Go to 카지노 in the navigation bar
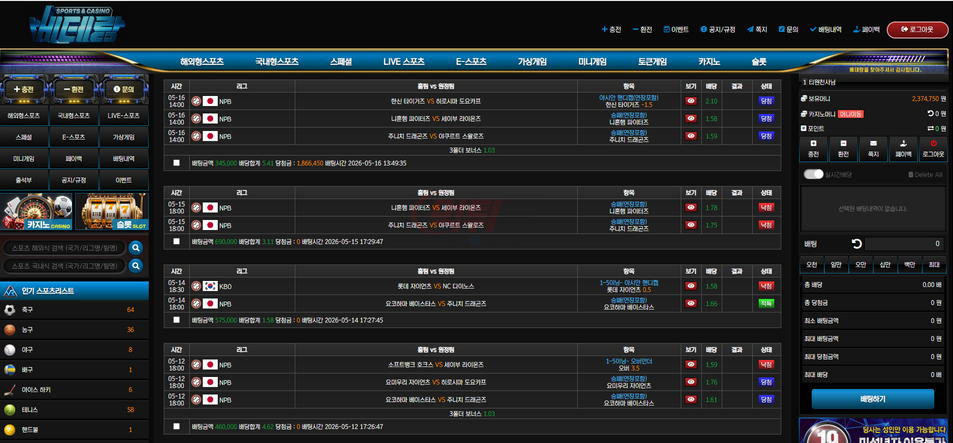953x443 pixels. tap(709, 61)
